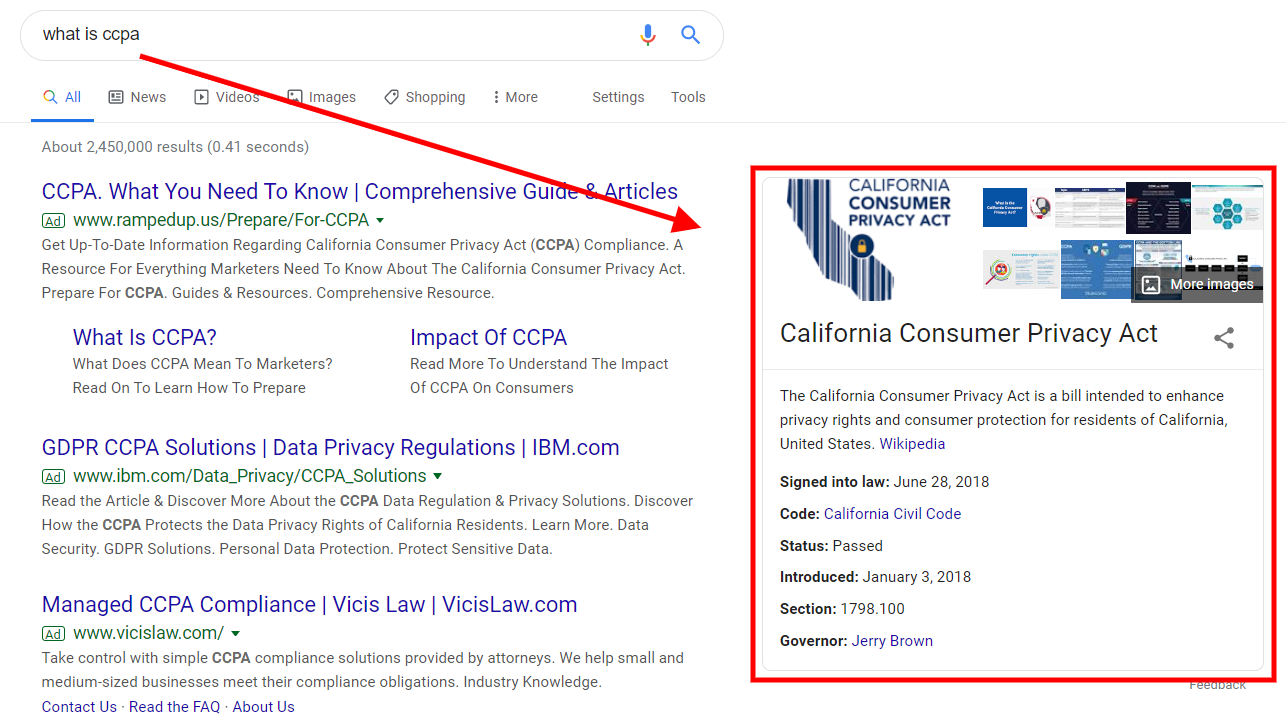This screenshot has width=1286, height=718.
Task: Open the 'Jerry Brown' governor link
Action: point(892,641)
